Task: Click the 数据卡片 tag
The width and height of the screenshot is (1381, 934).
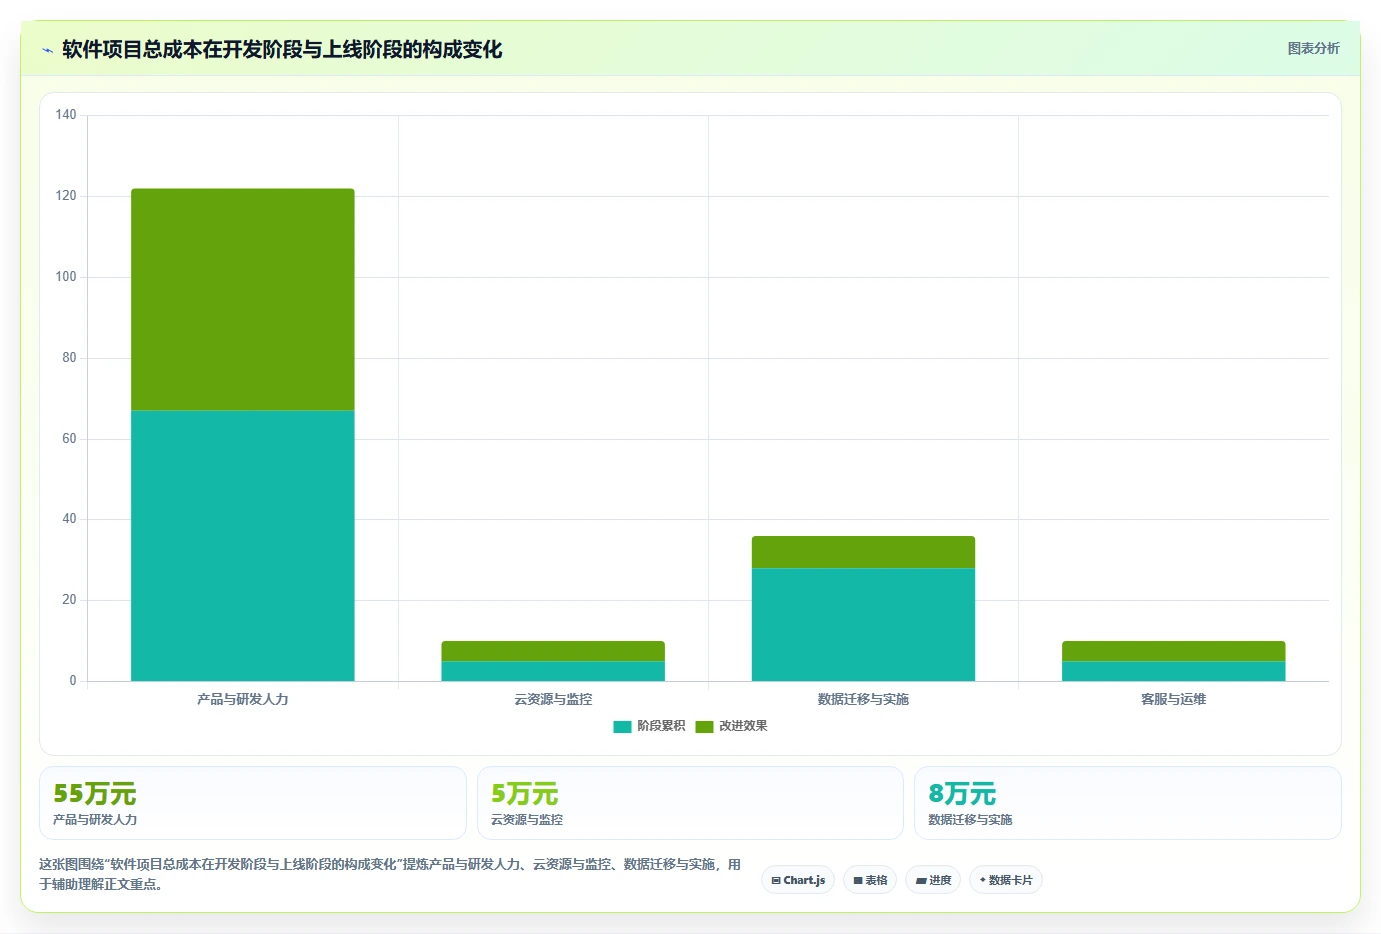Action: pyautogui.click(x=1006, y=880)
